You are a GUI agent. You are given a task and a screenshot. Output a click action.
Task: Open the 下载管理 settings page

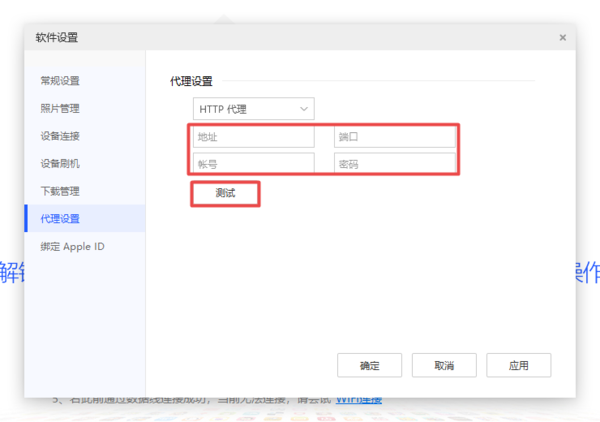[x=60, y=191]
